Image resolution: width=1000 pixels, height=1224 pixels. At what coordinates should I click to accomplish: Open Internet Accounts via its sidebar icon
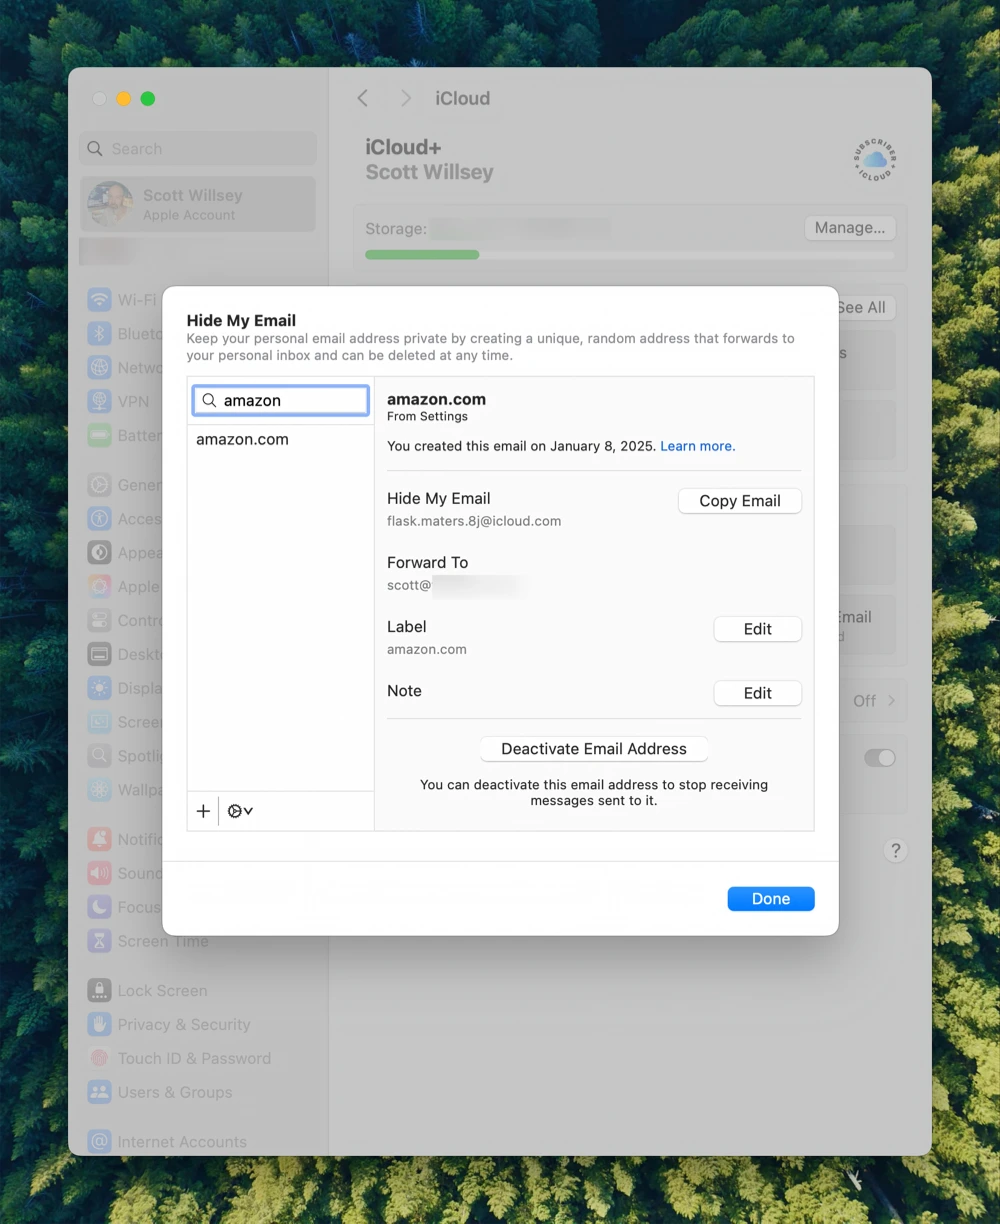(x=99, y=1141)
